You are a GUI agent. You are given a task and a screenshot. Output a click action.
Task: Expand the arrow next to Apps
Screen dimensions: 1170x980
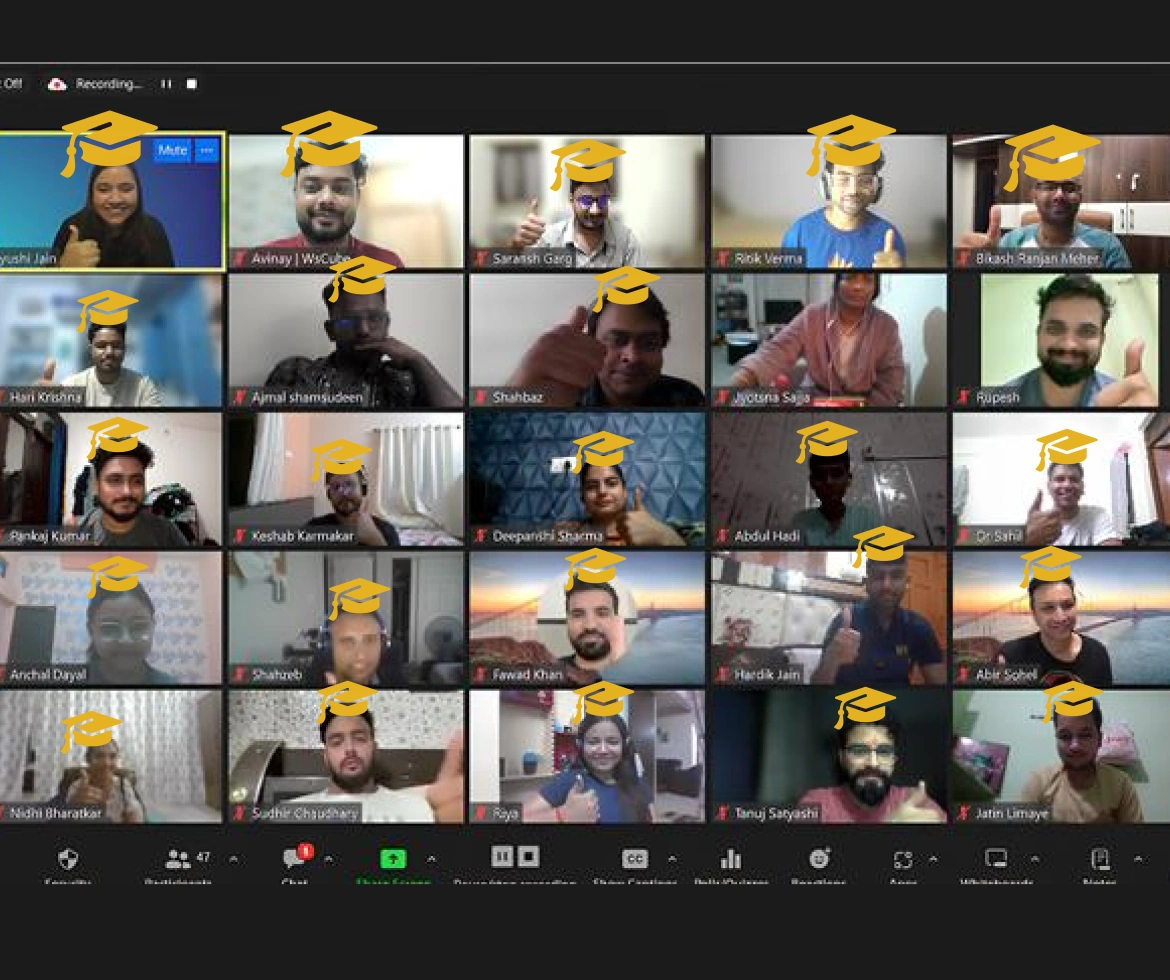pyautogui.click(x=933, y=859)
